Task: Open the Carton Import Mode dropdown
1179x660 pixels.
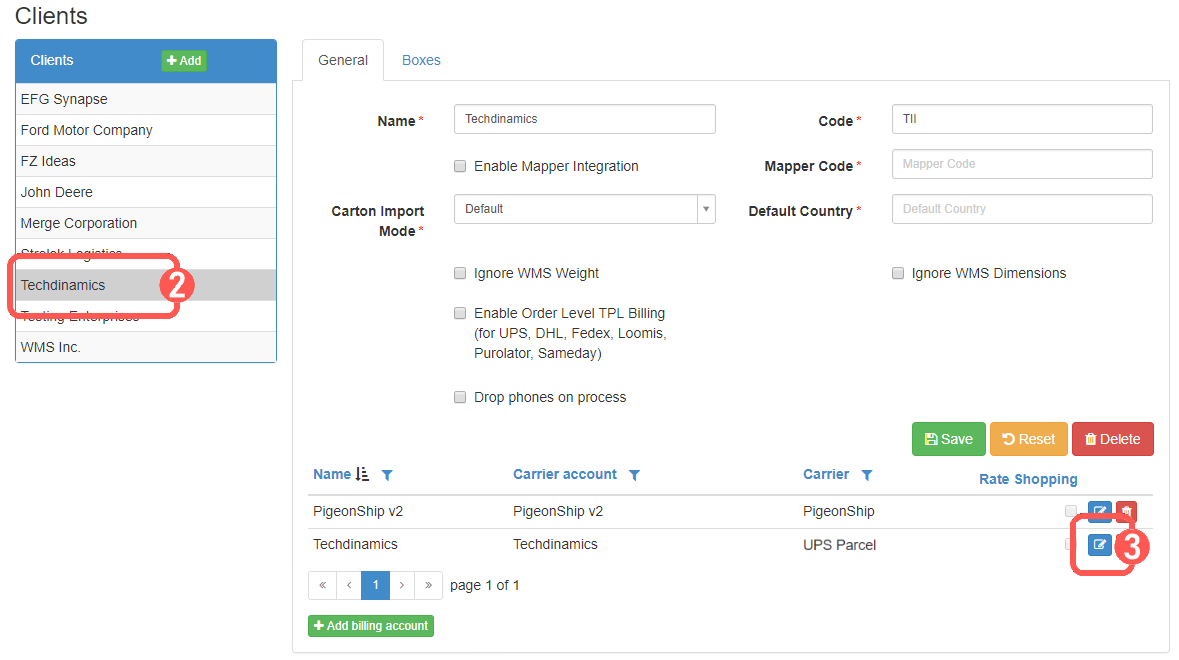Action: point(584,209)
